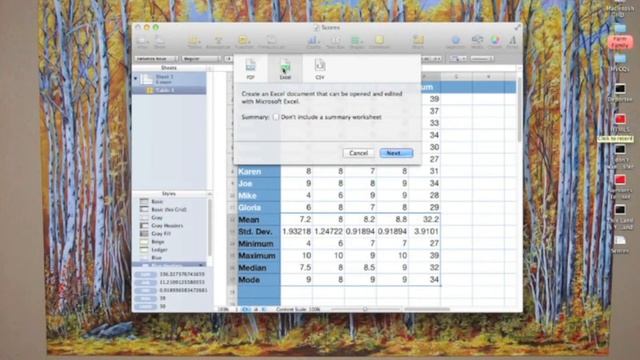Select the cell showing 1.24722
This screenshot has width=640, height=360.
328,231
